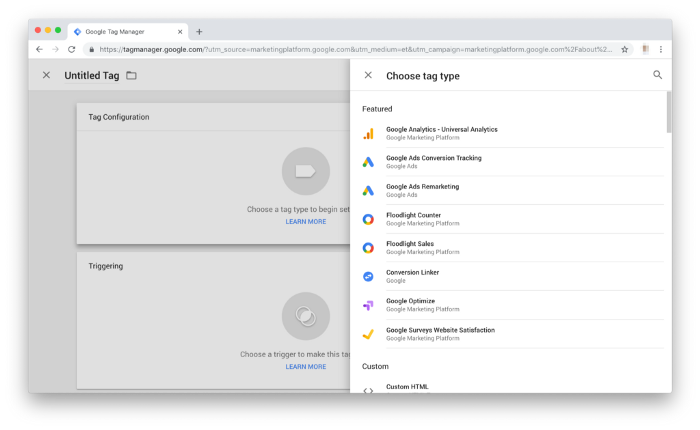Select Conversion Linker tag type
Viewport: 700px width, 430px height.
pos(512,276)
